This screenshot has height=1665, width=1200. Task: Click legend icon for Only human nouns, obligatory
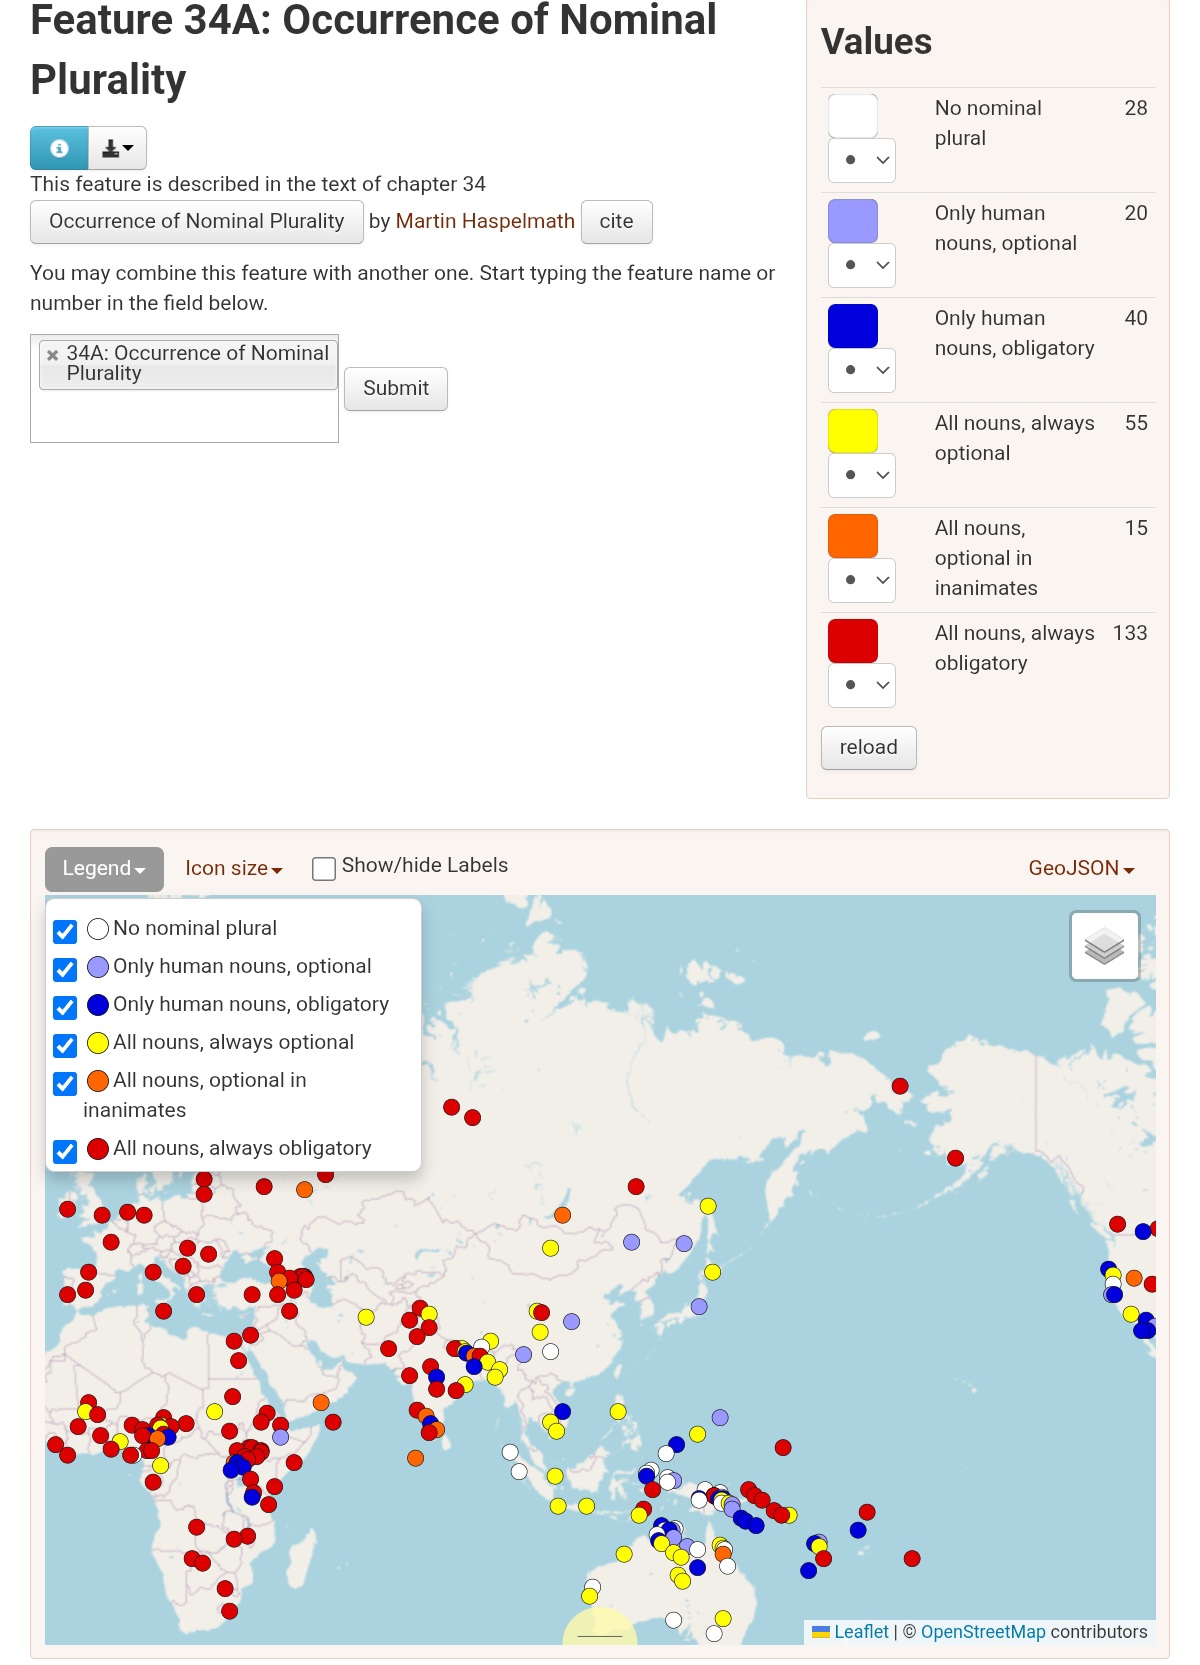click(x=98, y=1005)
